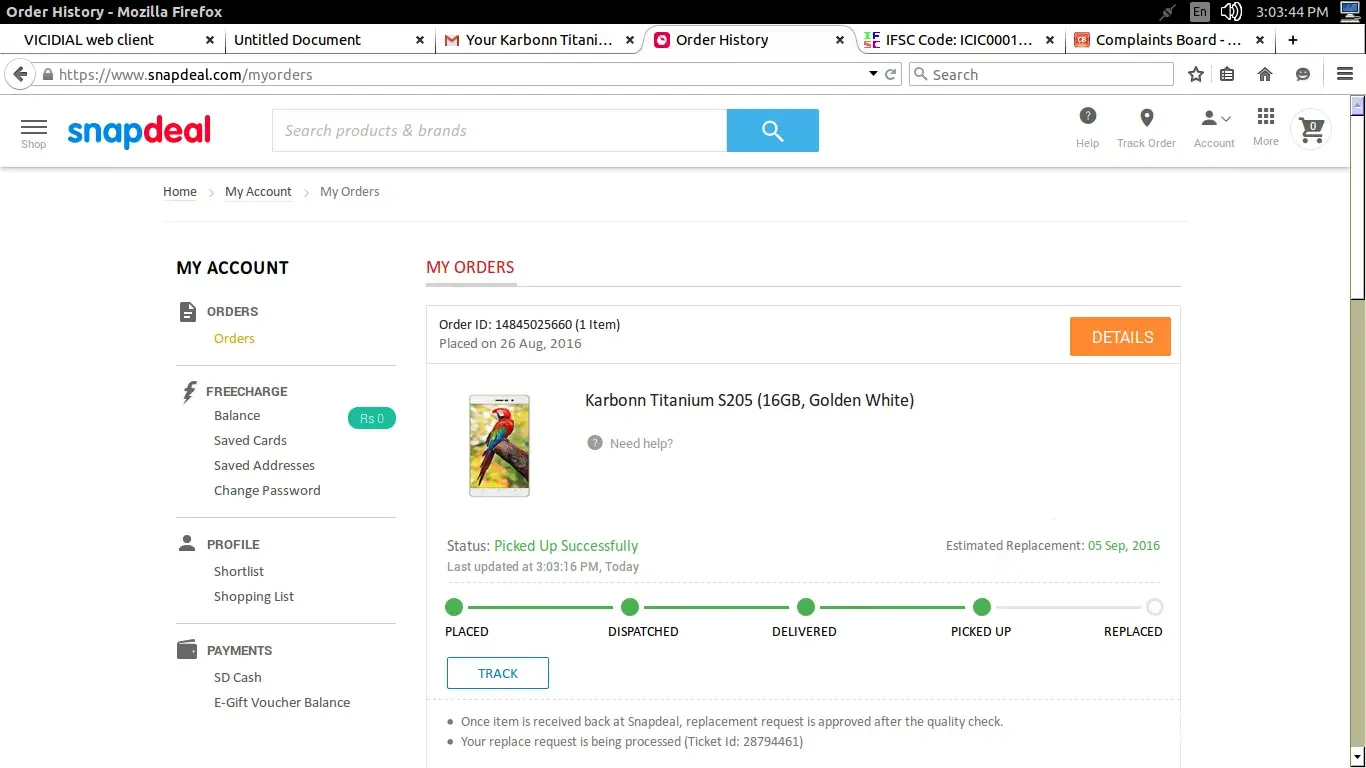Open the Snapdeal Shop hamburger menu
The width and height of the screenshot is (1366, 768).
(x=34, y=130)
